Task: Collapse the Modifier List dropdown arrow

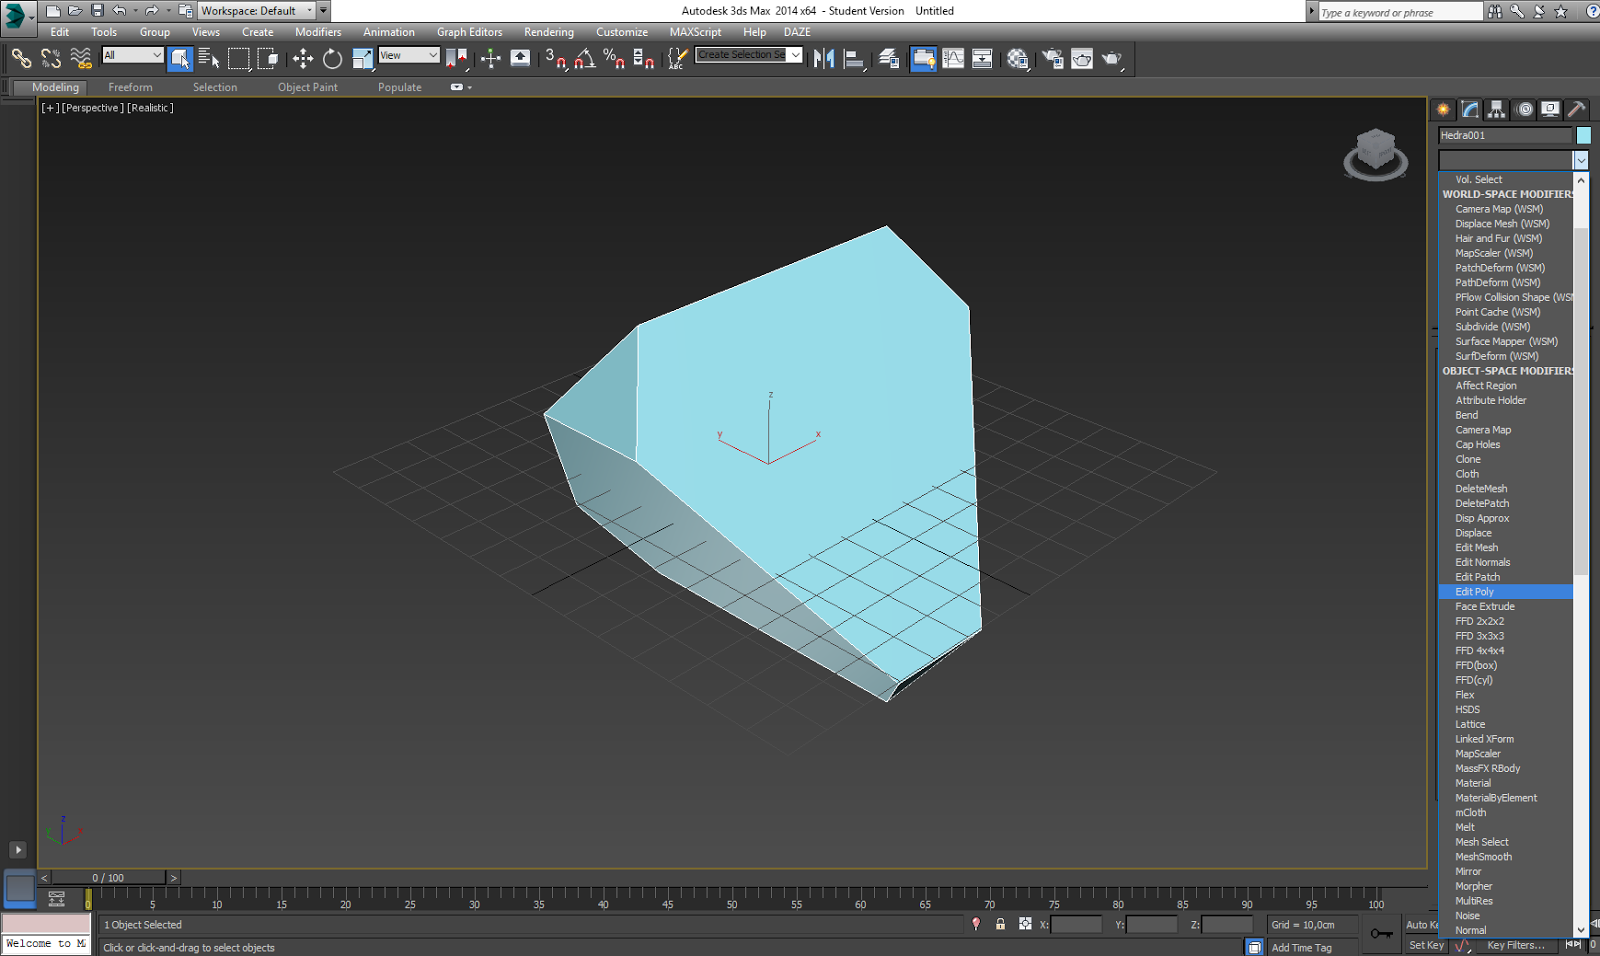Action: 1581,160
